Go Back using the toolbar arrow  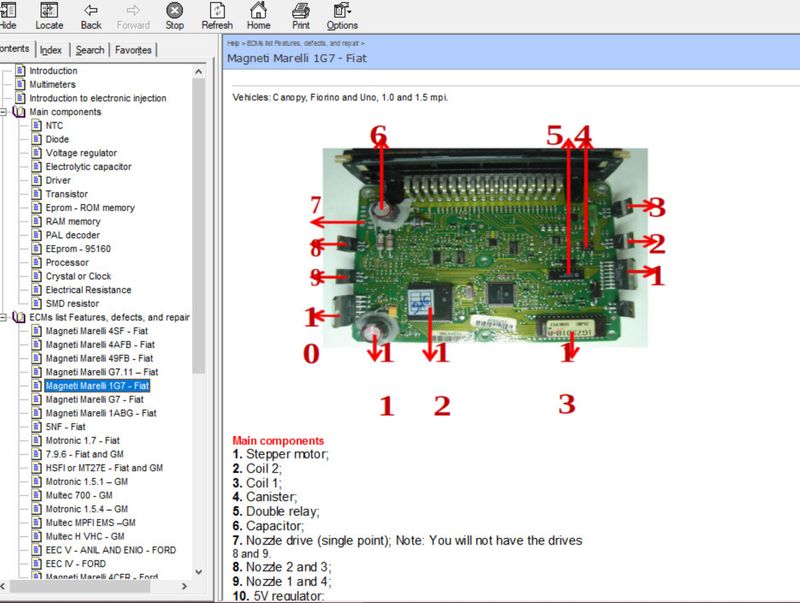coord(91,15)
